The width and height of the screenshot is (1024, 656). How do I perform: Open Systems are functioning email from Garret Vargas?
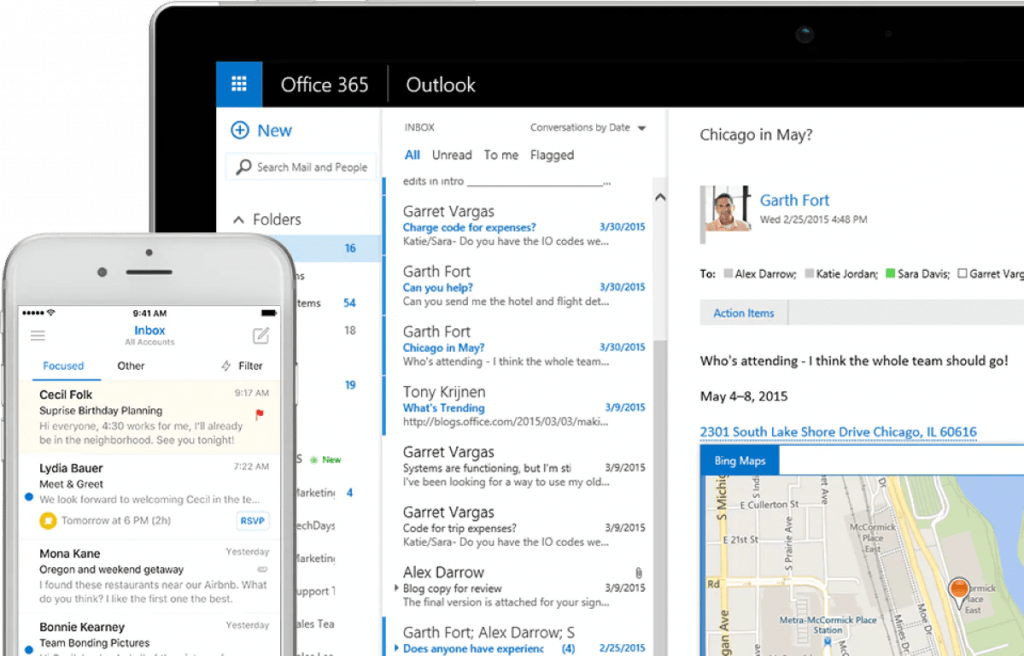(x=517, y=467)
